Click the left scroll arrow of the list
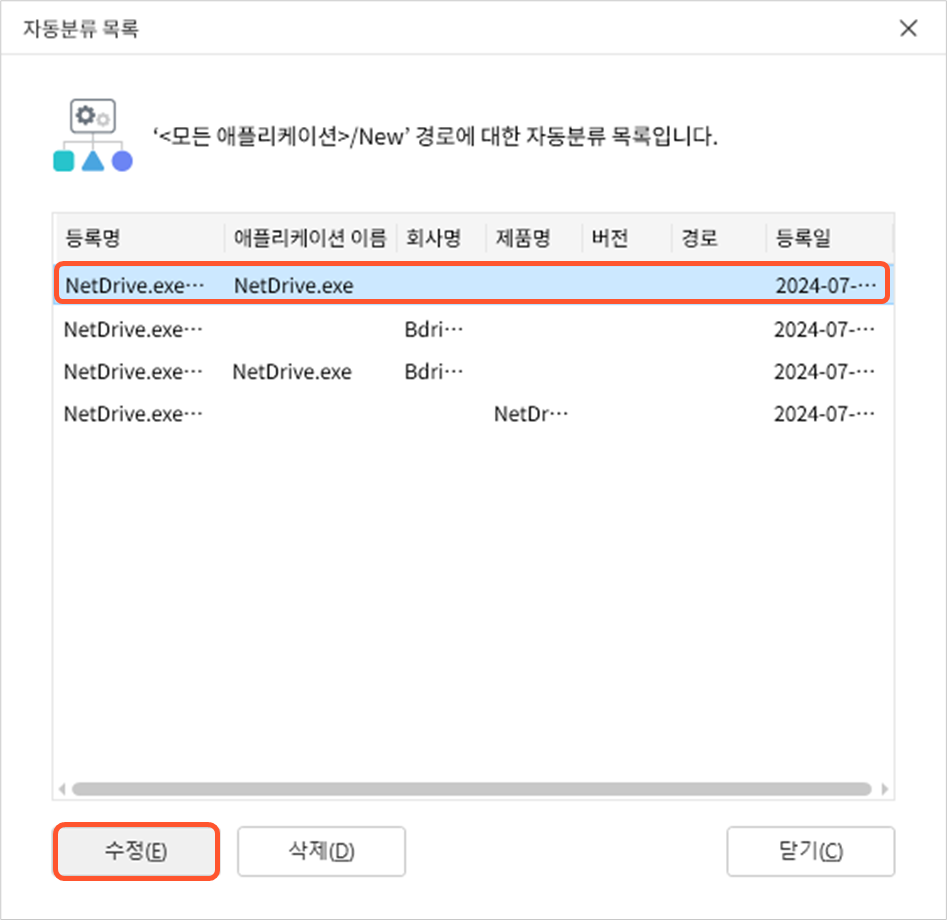This screenshot has width=947, height=920. [62, 789]
